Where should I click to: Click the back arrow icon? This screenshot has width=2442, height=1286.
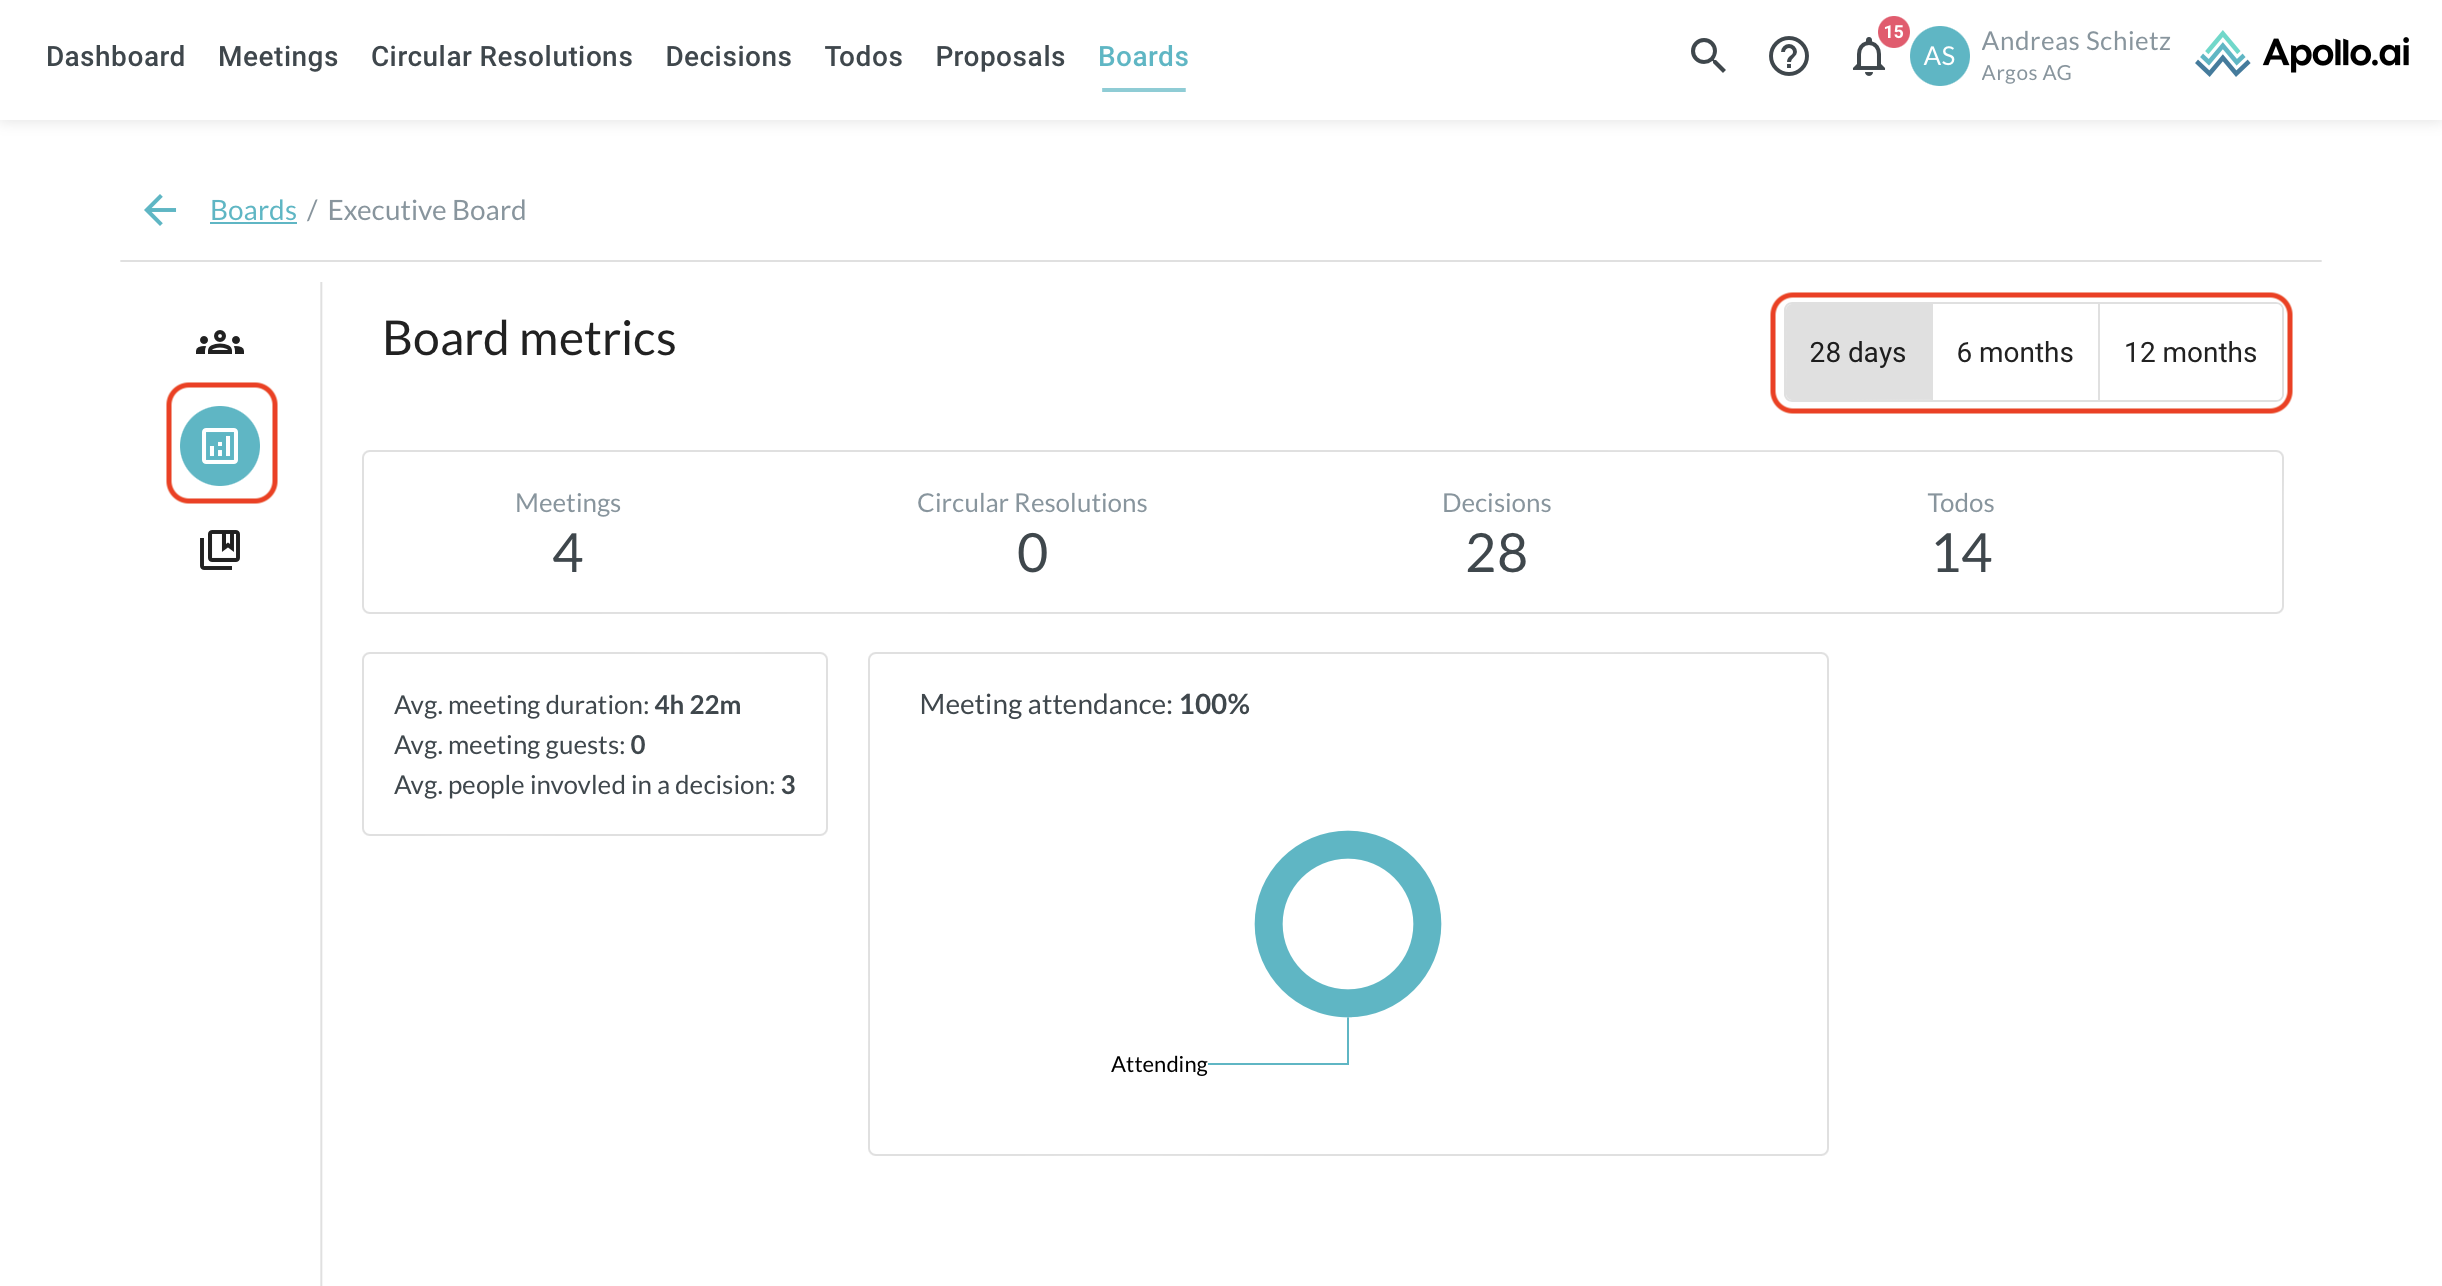click(160, 210)
